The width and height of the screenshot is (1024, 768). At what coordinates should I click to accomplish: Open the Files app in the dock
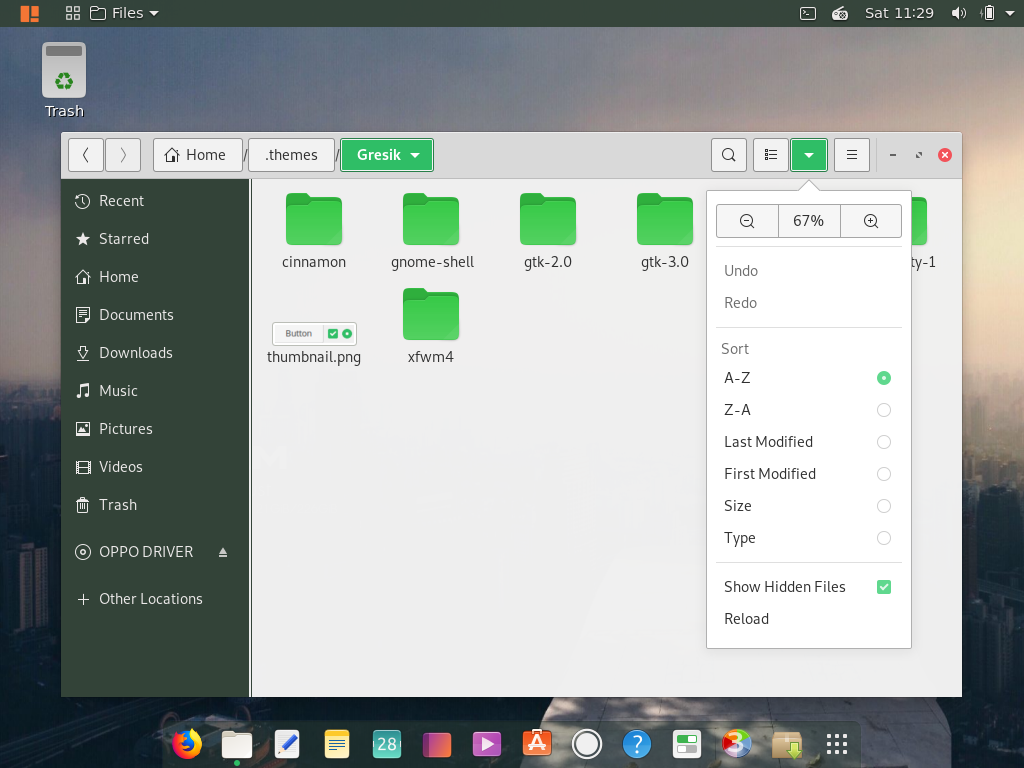pyautogui.click(x=236, y=744)
